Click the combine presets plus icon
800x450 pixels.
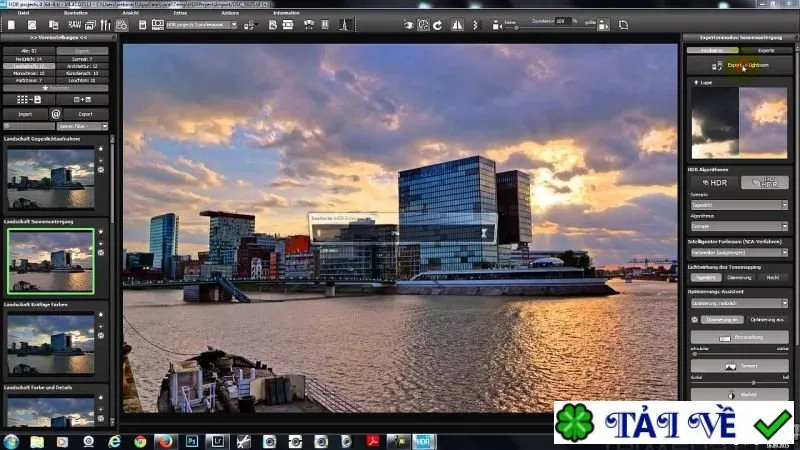pos(83,99)
